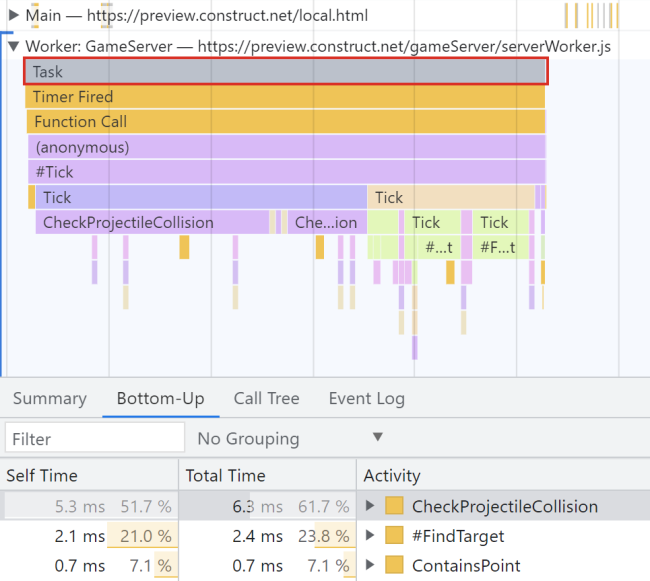650x581 pixels.
Task: Click the 2.4 ms total time cell
Action: 257,536
